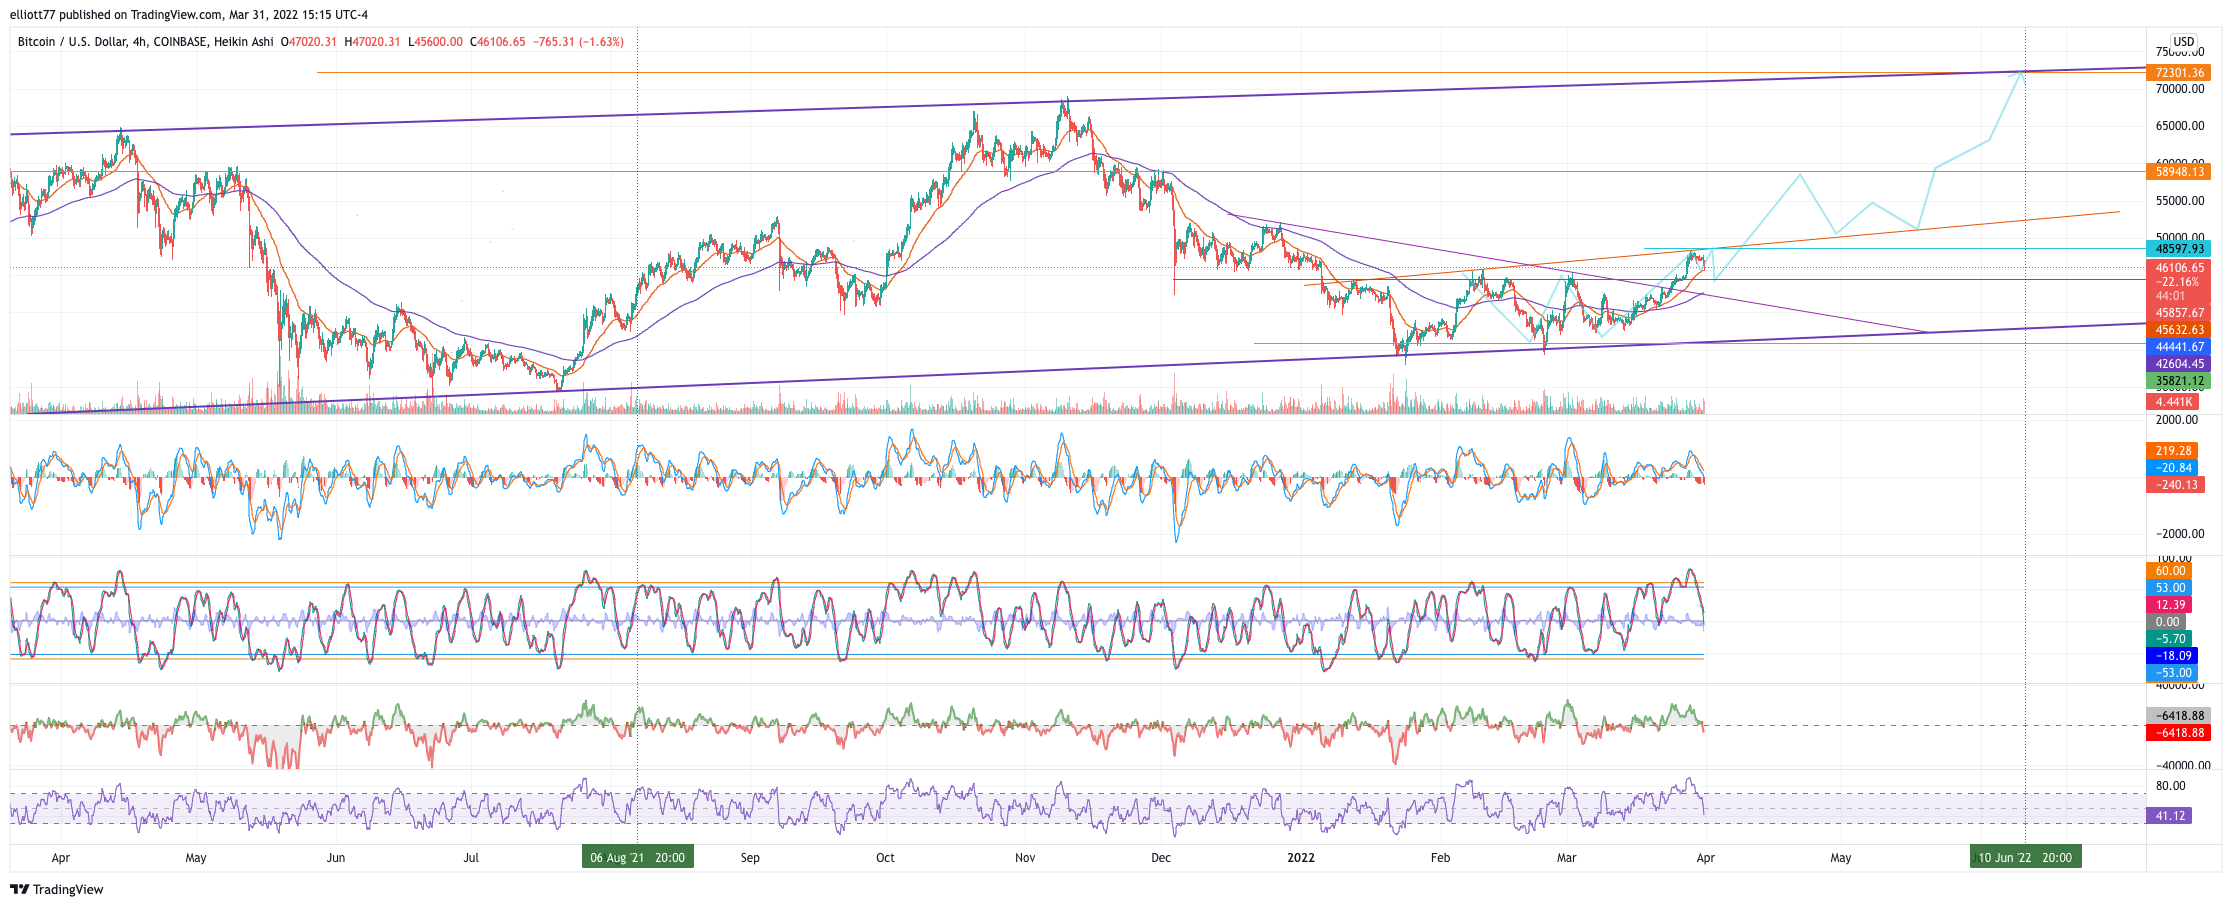Click the gray -6418.88 indicator label
2232x907 pixels.
click(2178, 716)
